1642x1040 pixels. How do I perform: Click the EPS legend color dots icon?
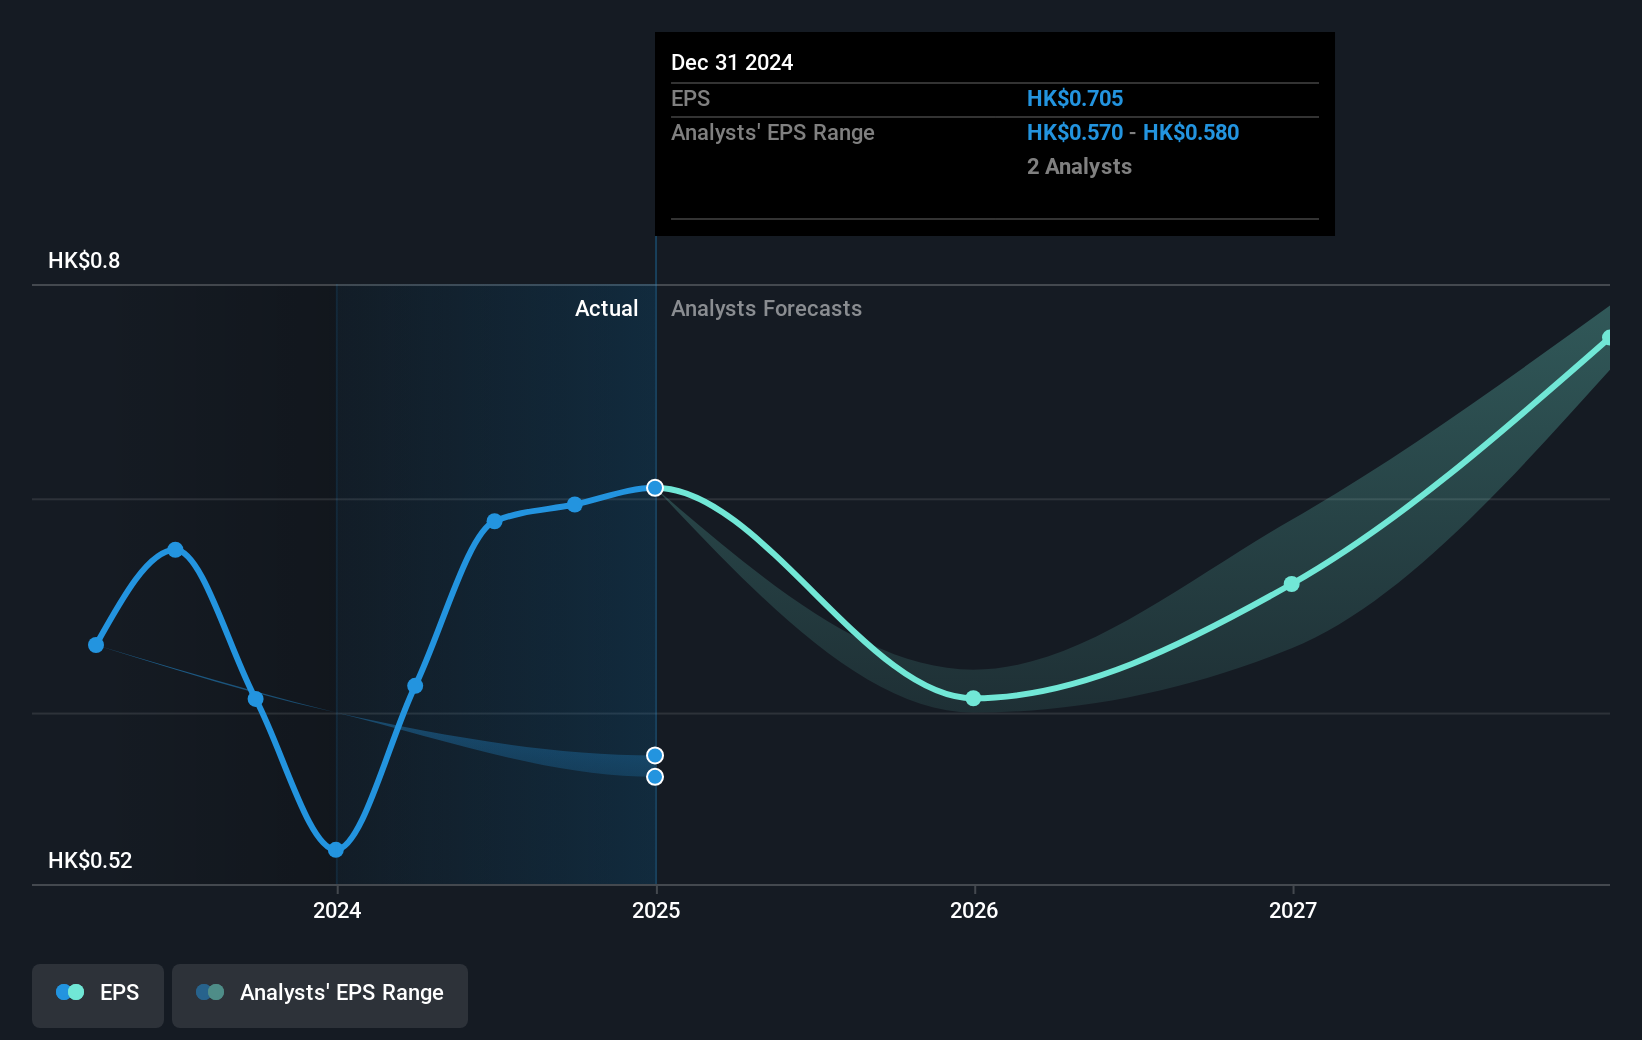pos(70,992)
